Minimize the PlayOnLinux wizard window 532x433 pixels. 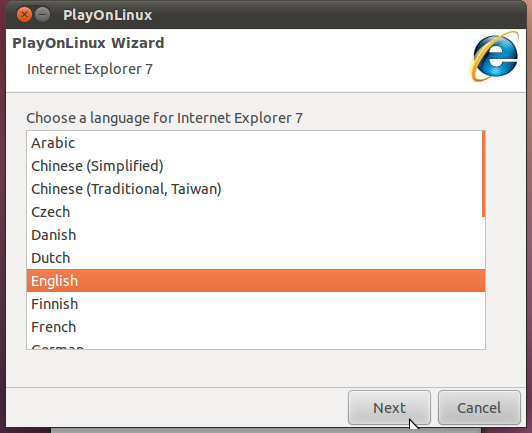[43, 15]
